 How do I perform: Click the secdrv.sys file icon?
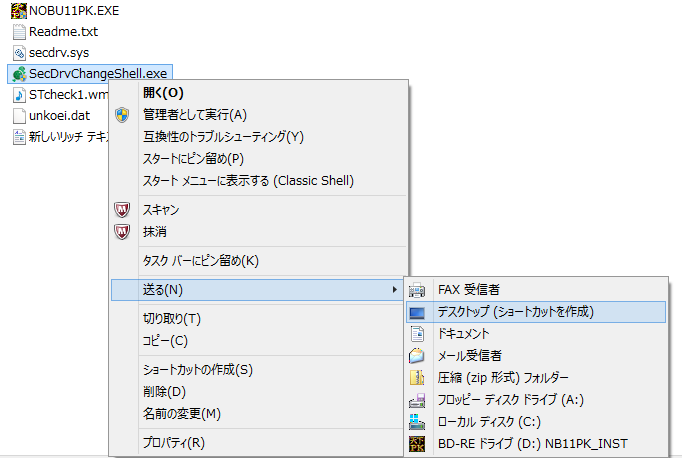point(18,53)
